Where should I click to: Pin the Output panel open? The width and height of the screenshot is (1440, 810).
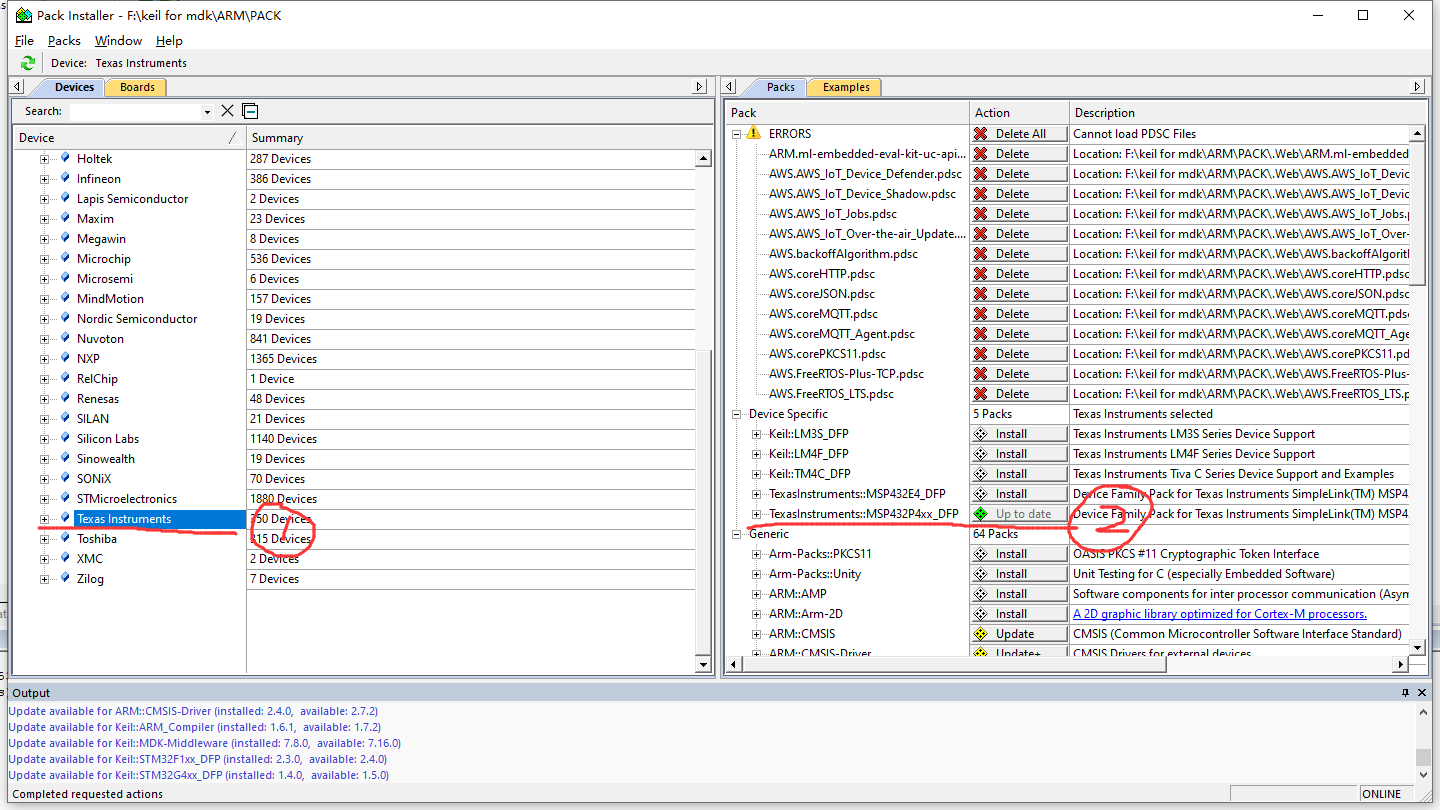click(x=1404, y=692)
